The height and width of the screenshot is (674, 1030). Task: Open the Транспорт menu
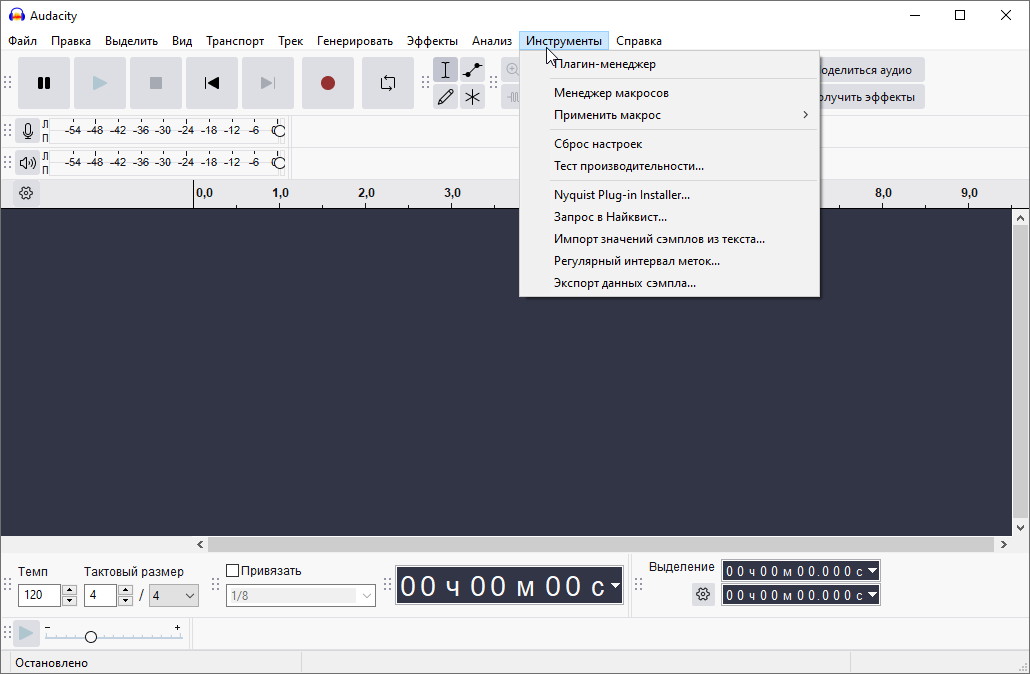(235, 41)
